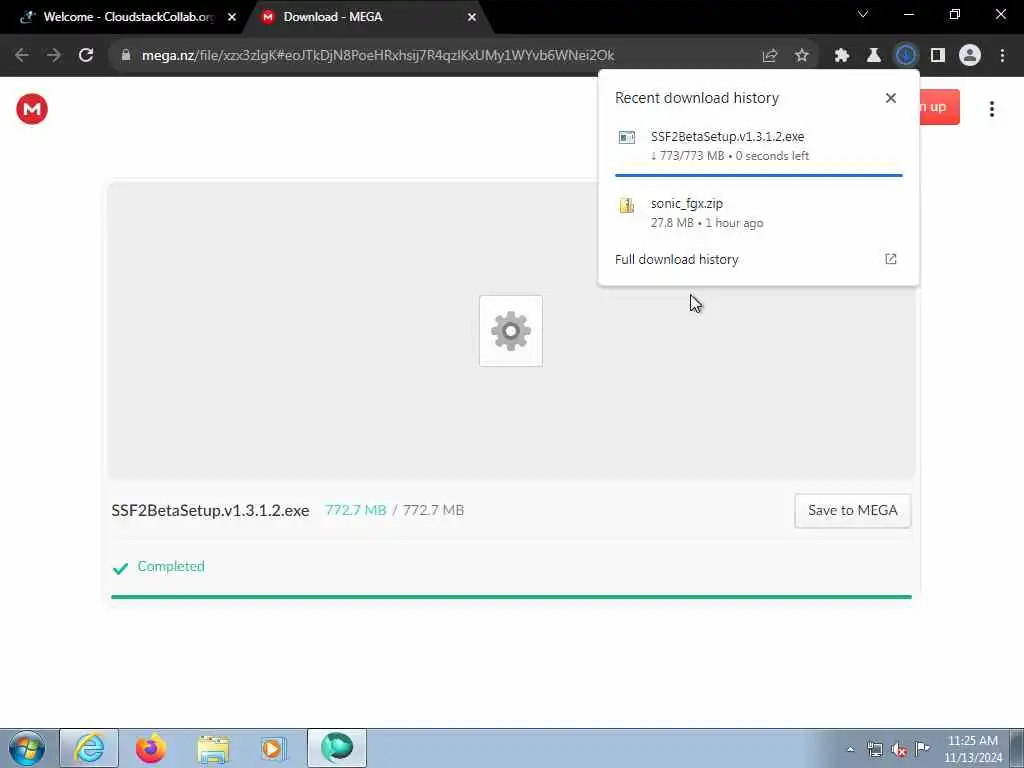Open the Chrome three-dot menu
1024x768 pixels.
(1002, 56)
